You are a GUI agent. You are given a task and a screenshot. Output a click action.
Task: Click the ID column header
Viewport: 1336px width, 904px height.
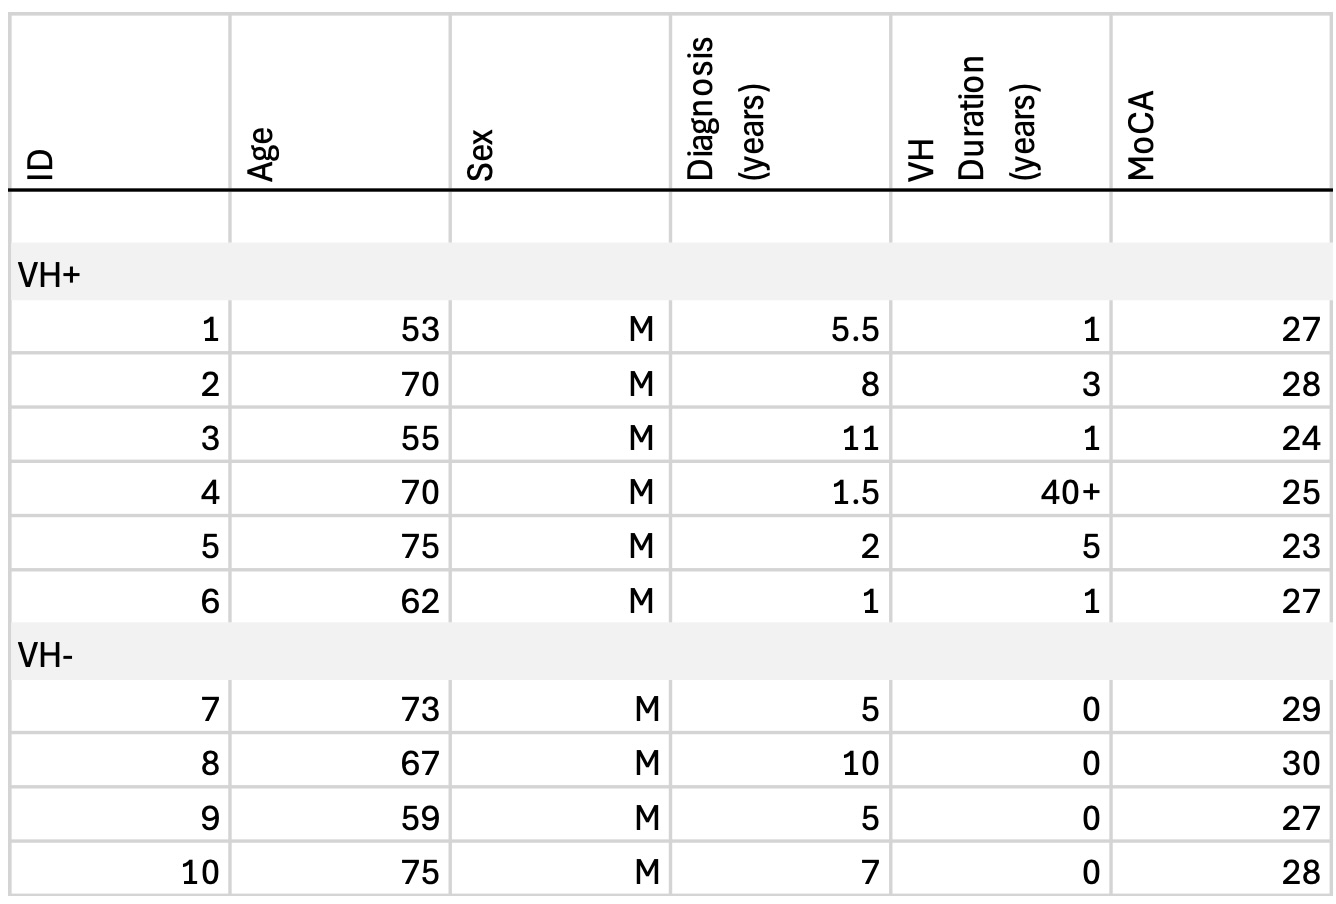pyautogui.click(x=46, y=164)
